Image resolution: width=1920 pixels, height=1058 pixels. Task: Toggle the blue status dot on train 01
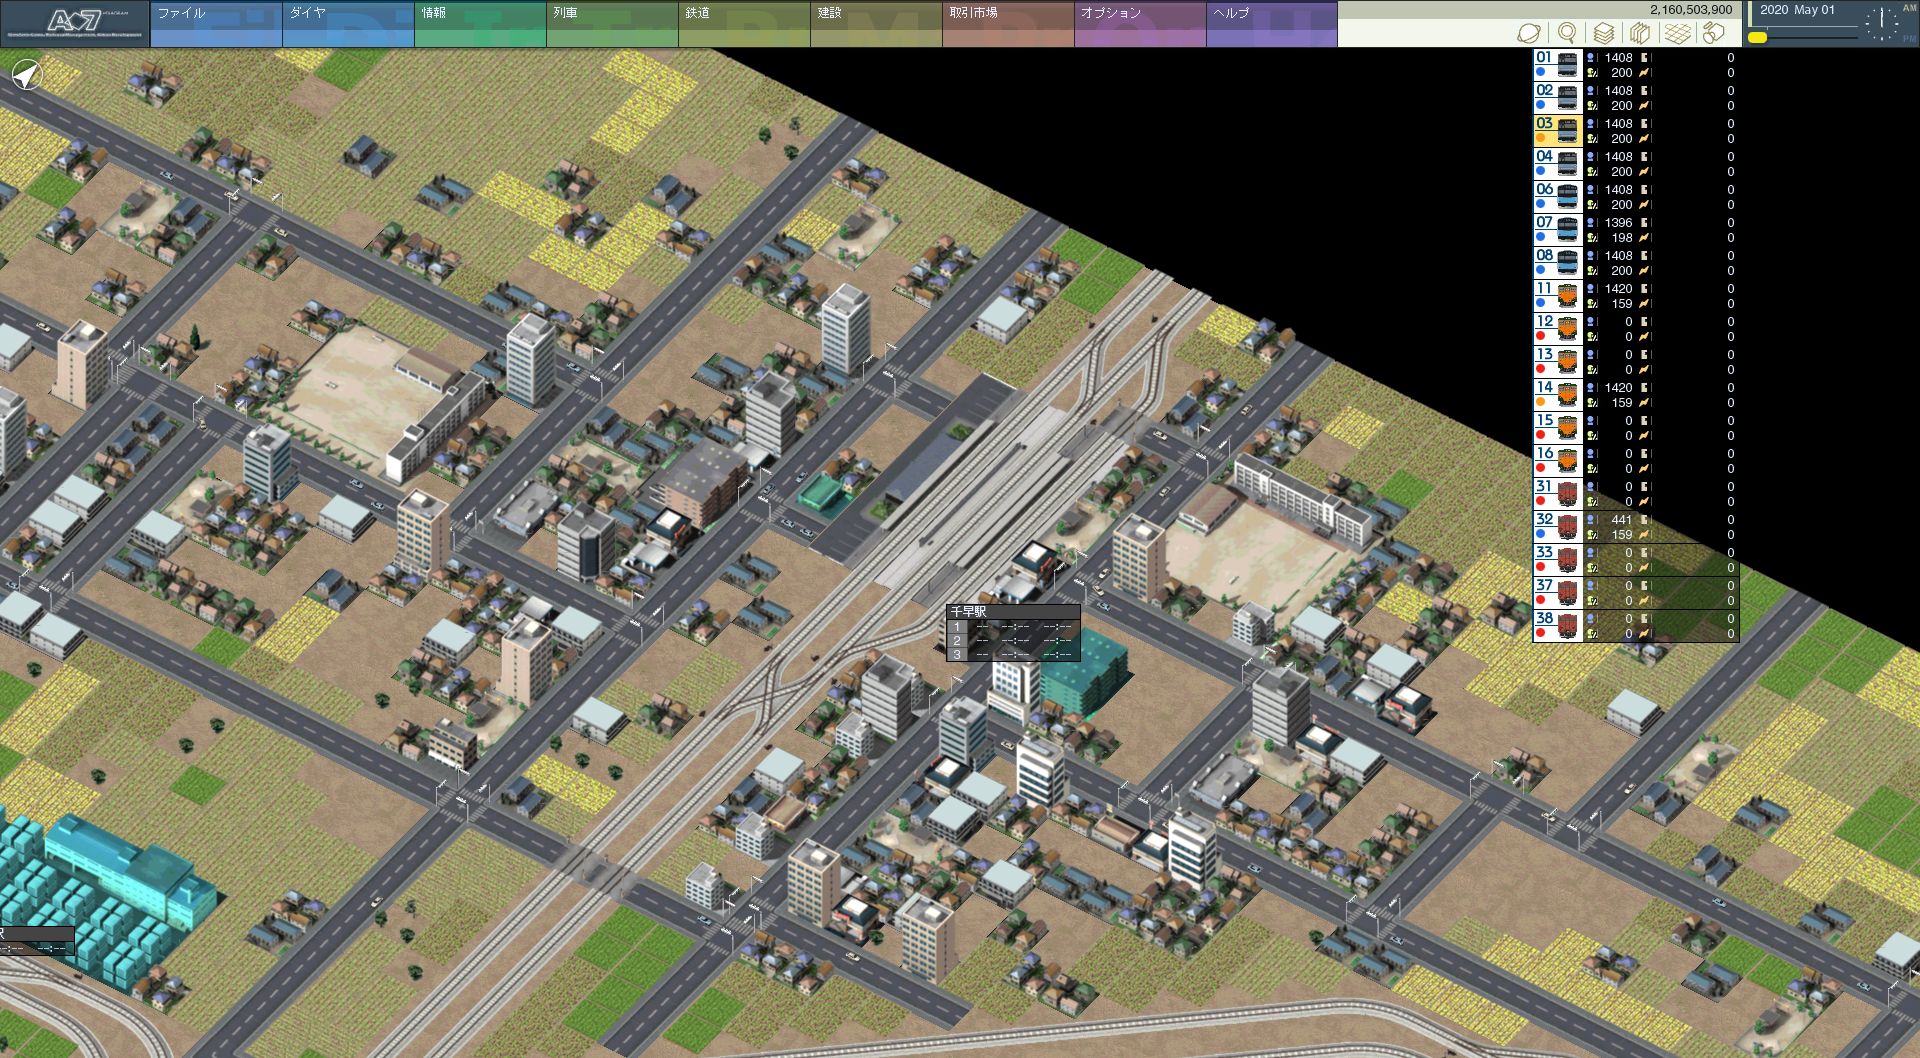pos(1541,73)
